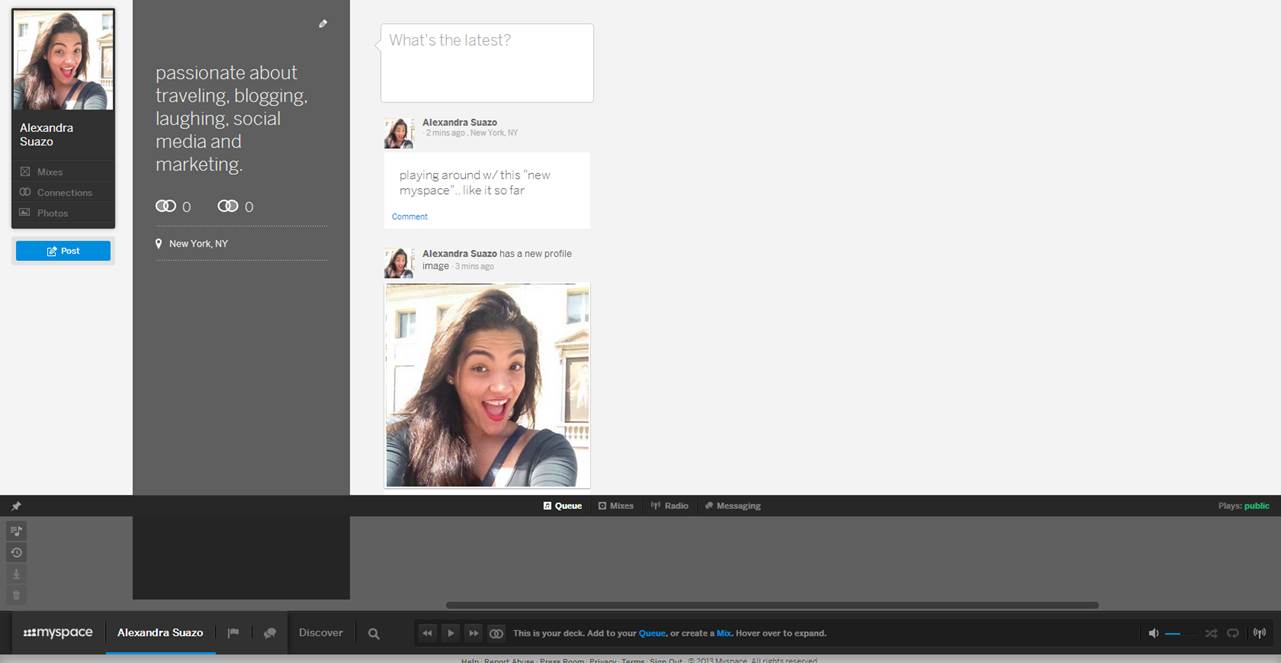
Task: Open Photos in the profile sidebar
Action: (x=52, y=213)
